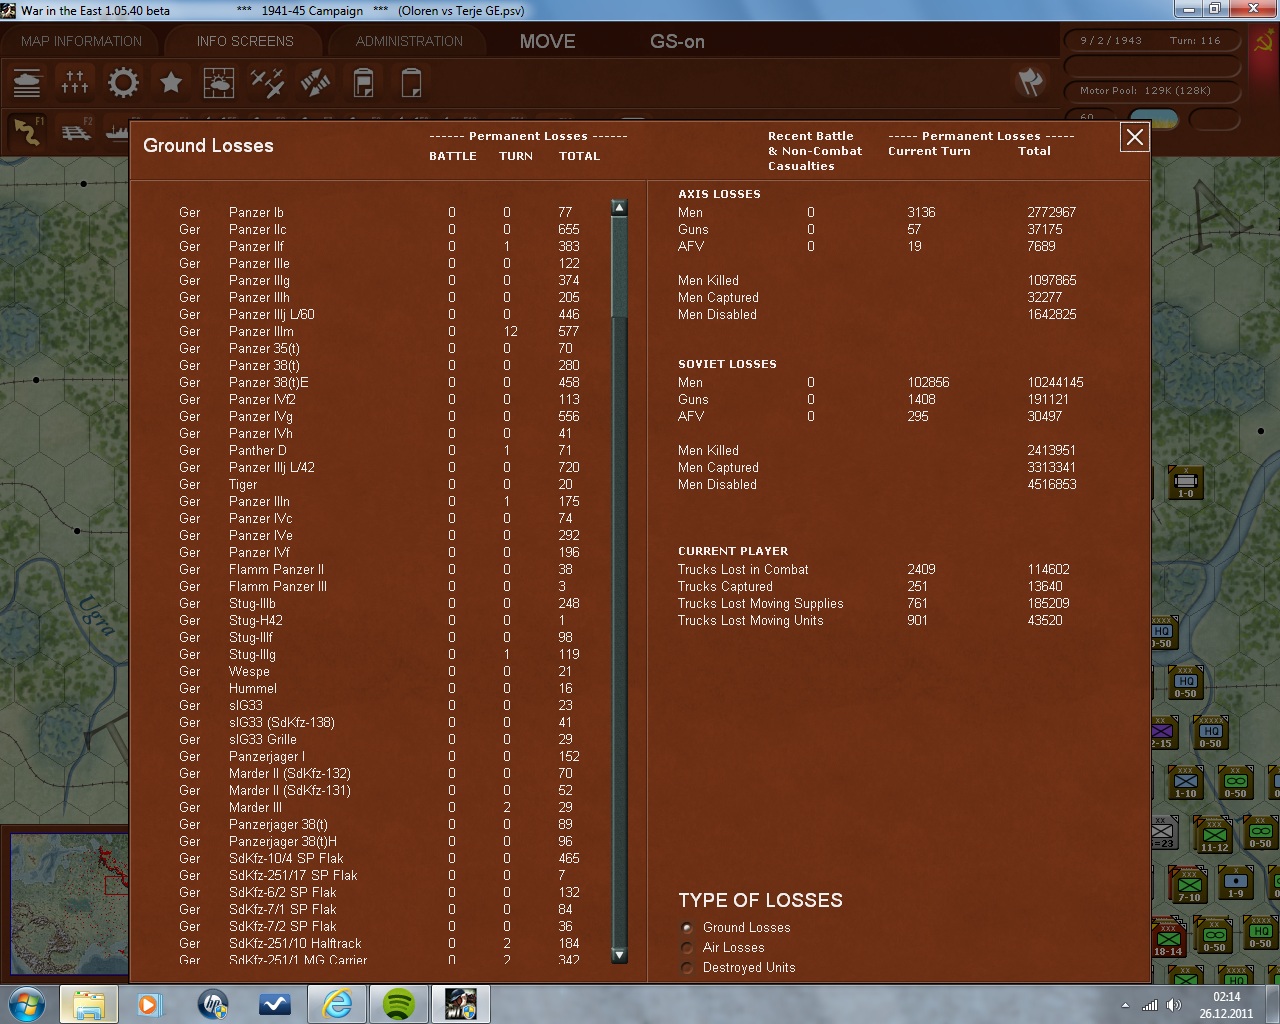
Task: Click the scroll up arrow of losses list
Action: pos(619,208)
